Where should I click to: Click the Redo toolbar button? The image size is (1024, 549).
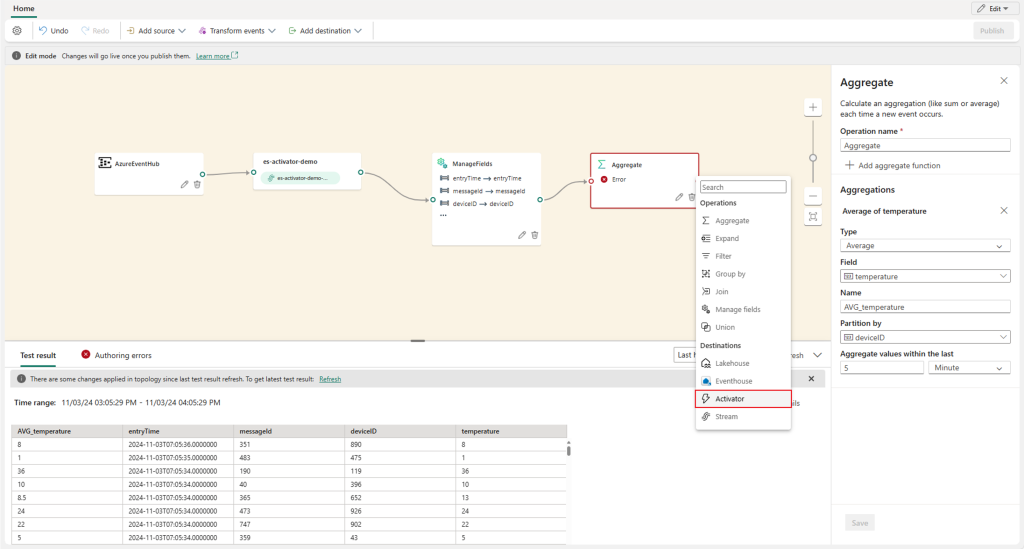click(95, 31)
